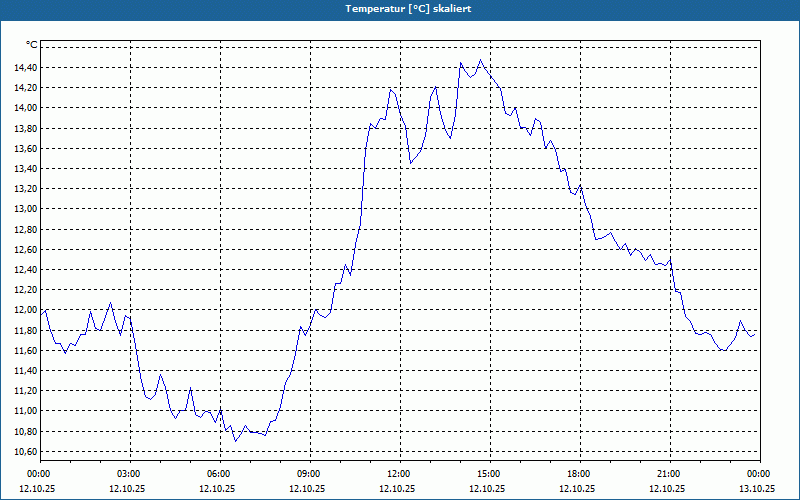Click the 18:00 time axis label
Viewport: 800px width, 500px height.
pos(580,474)
